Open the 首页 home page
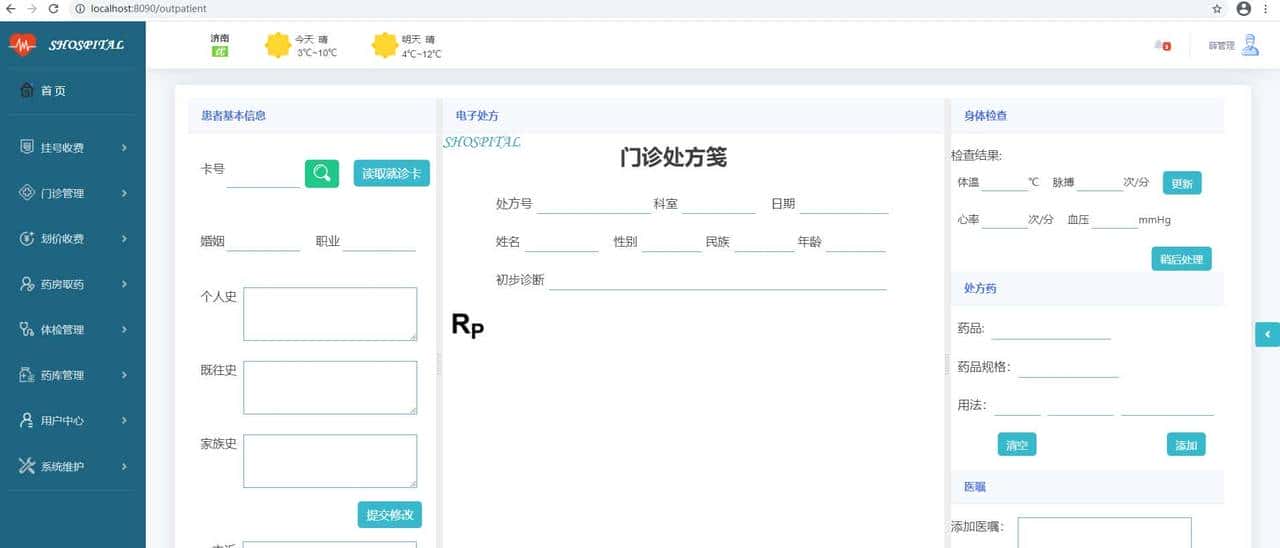 pos(43,91)
